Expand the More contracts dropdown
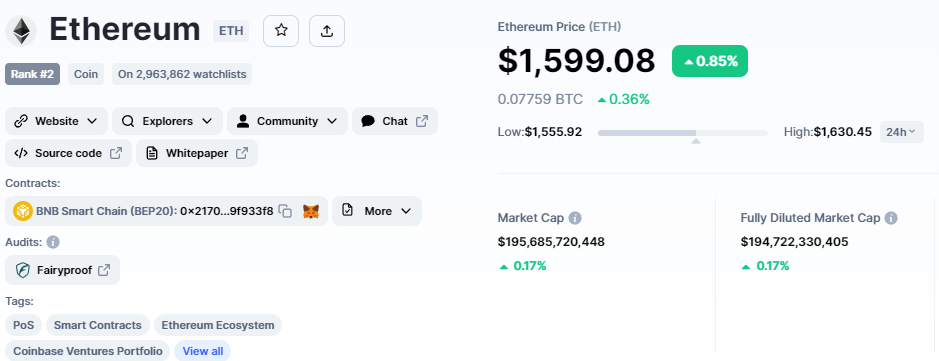 377,211
